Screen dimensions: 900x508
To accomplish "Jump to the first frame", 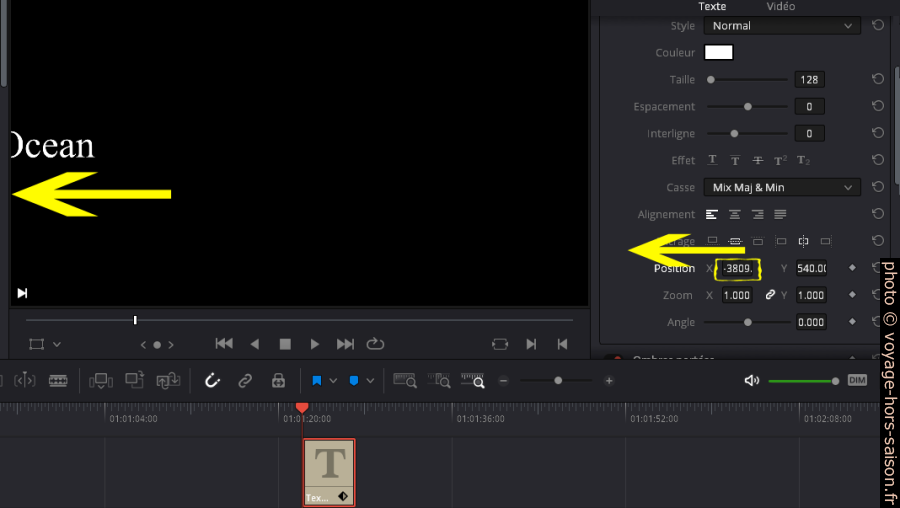I will [x=224, y=344].
